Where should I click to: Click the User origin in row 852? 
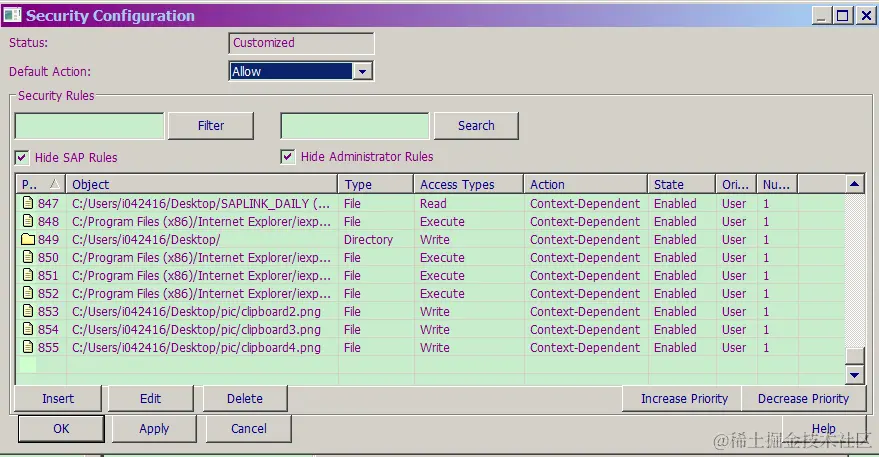point(734,293)
